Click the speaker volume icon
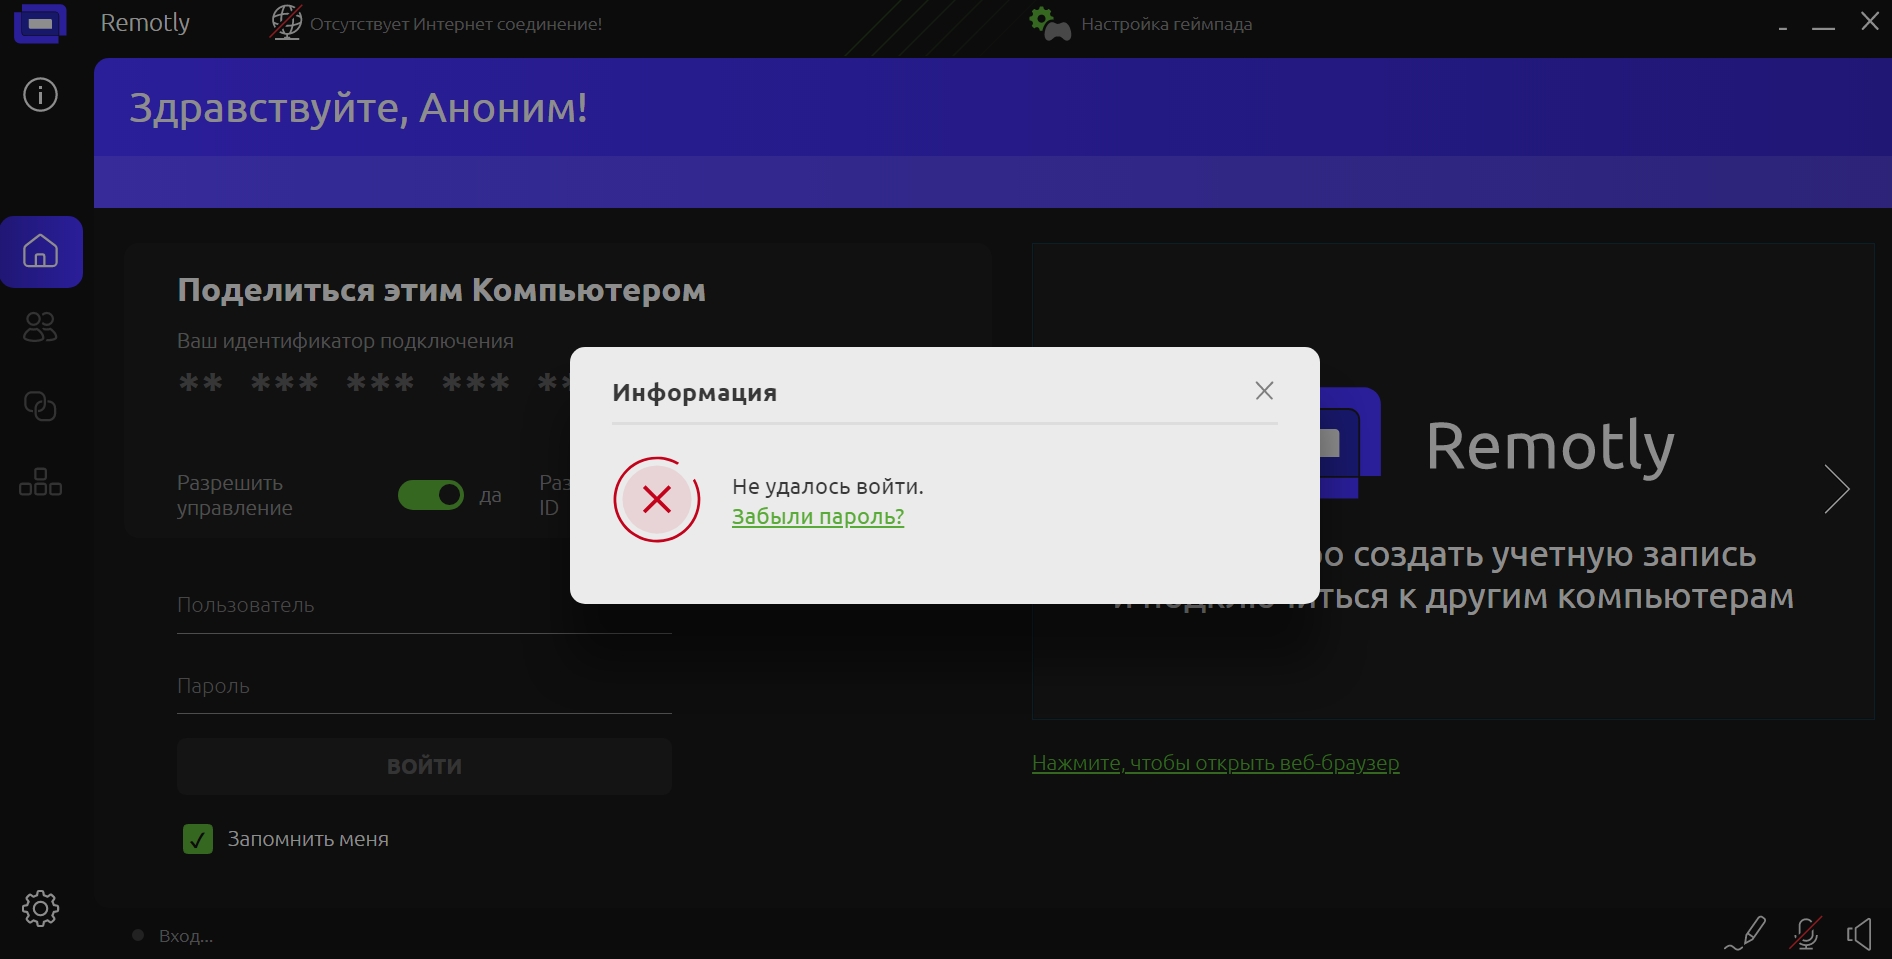1892x959 pixels. coord(1859,934)
